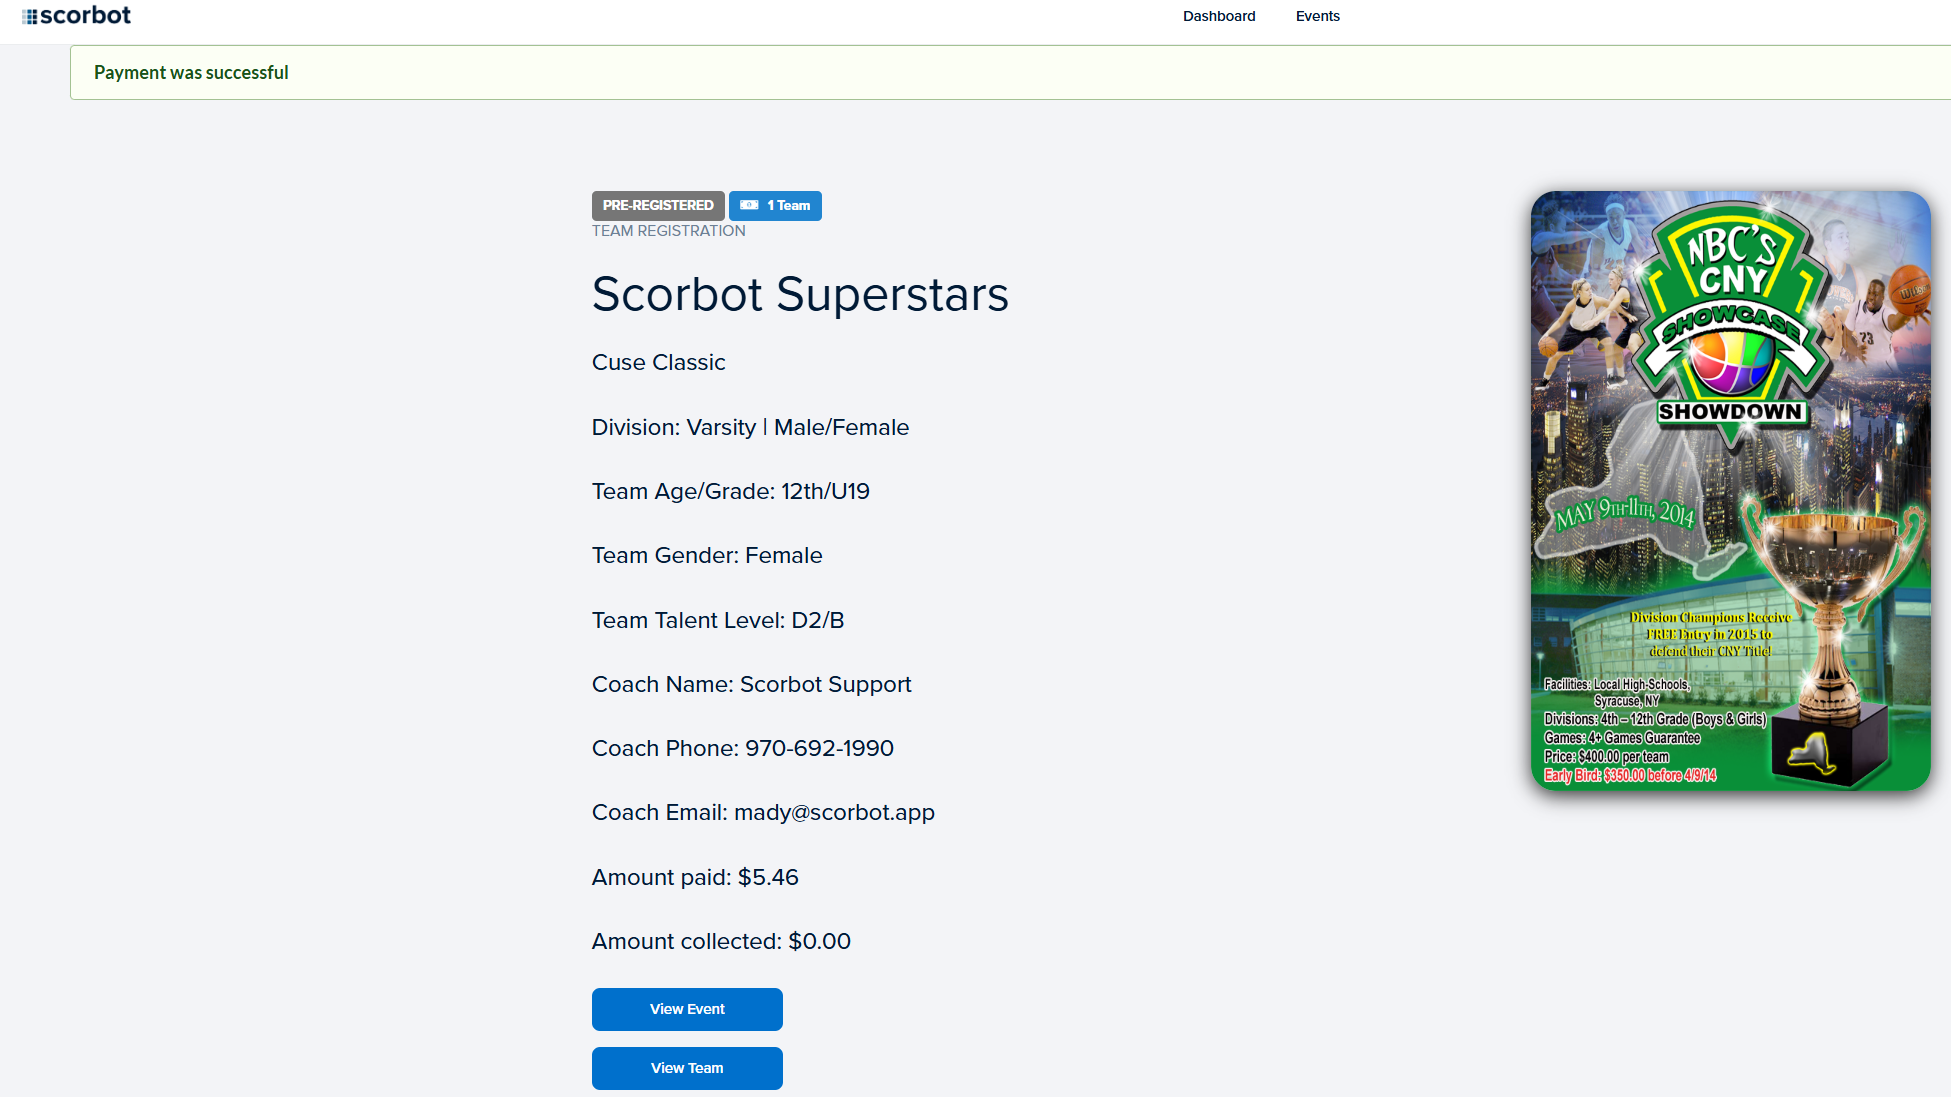Click the coach phone 970-692-1990
1951x1097 pixels.
pos(819,749)
